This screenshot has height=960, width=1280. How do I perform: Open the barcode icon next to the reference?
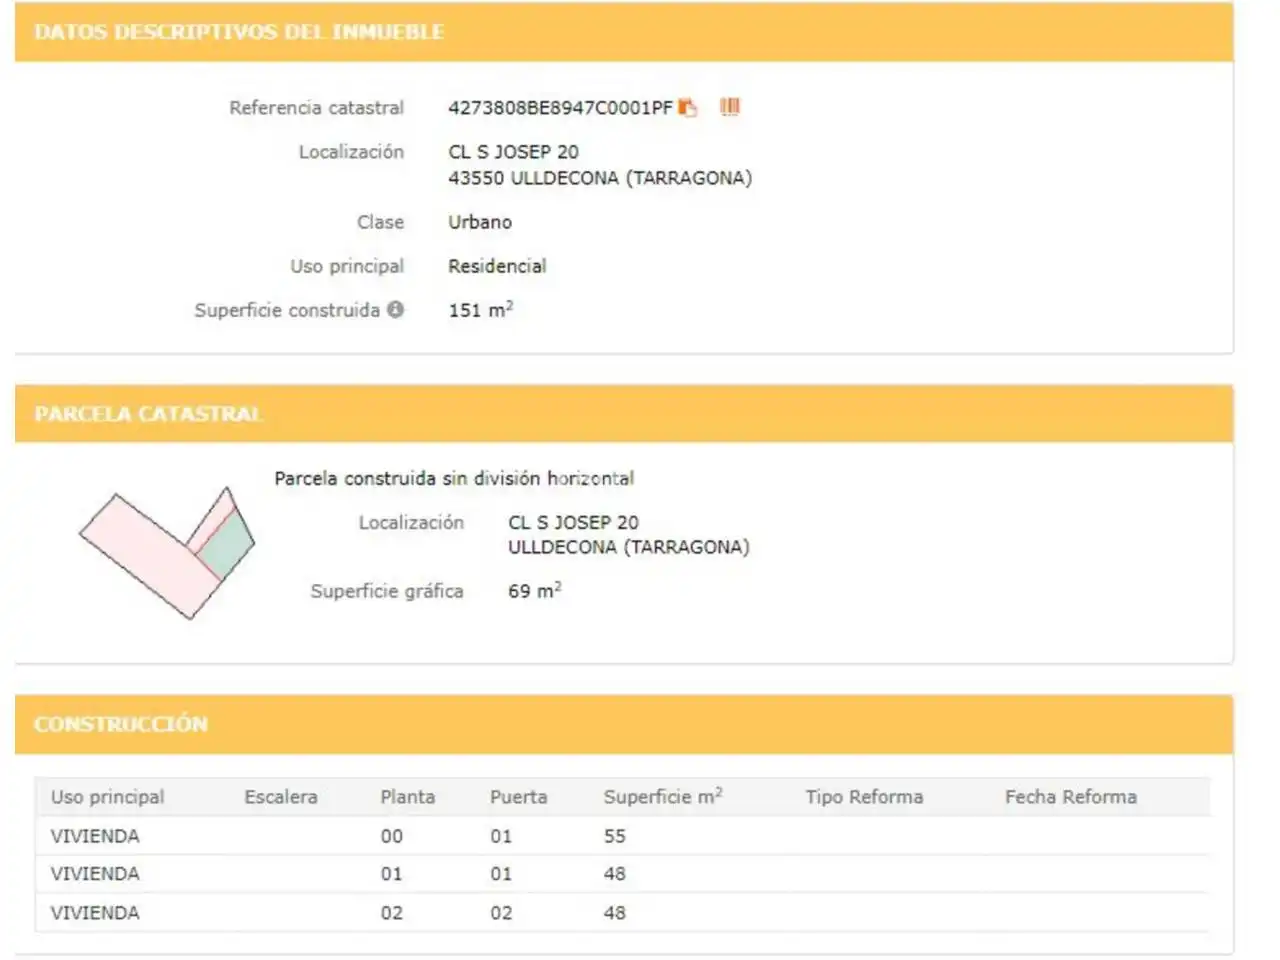(730, 106)
